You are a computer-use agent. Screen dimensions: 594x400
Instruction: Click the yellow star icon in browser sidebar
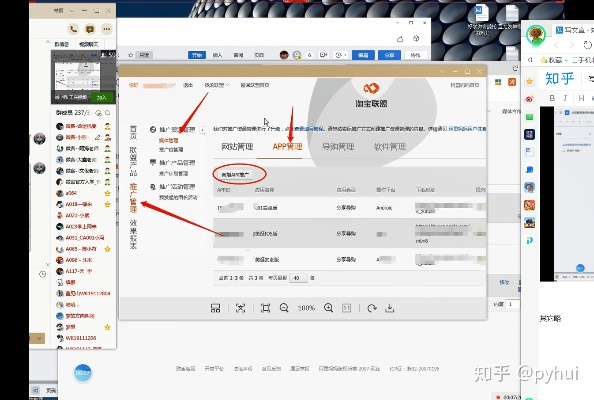[529, 81]
